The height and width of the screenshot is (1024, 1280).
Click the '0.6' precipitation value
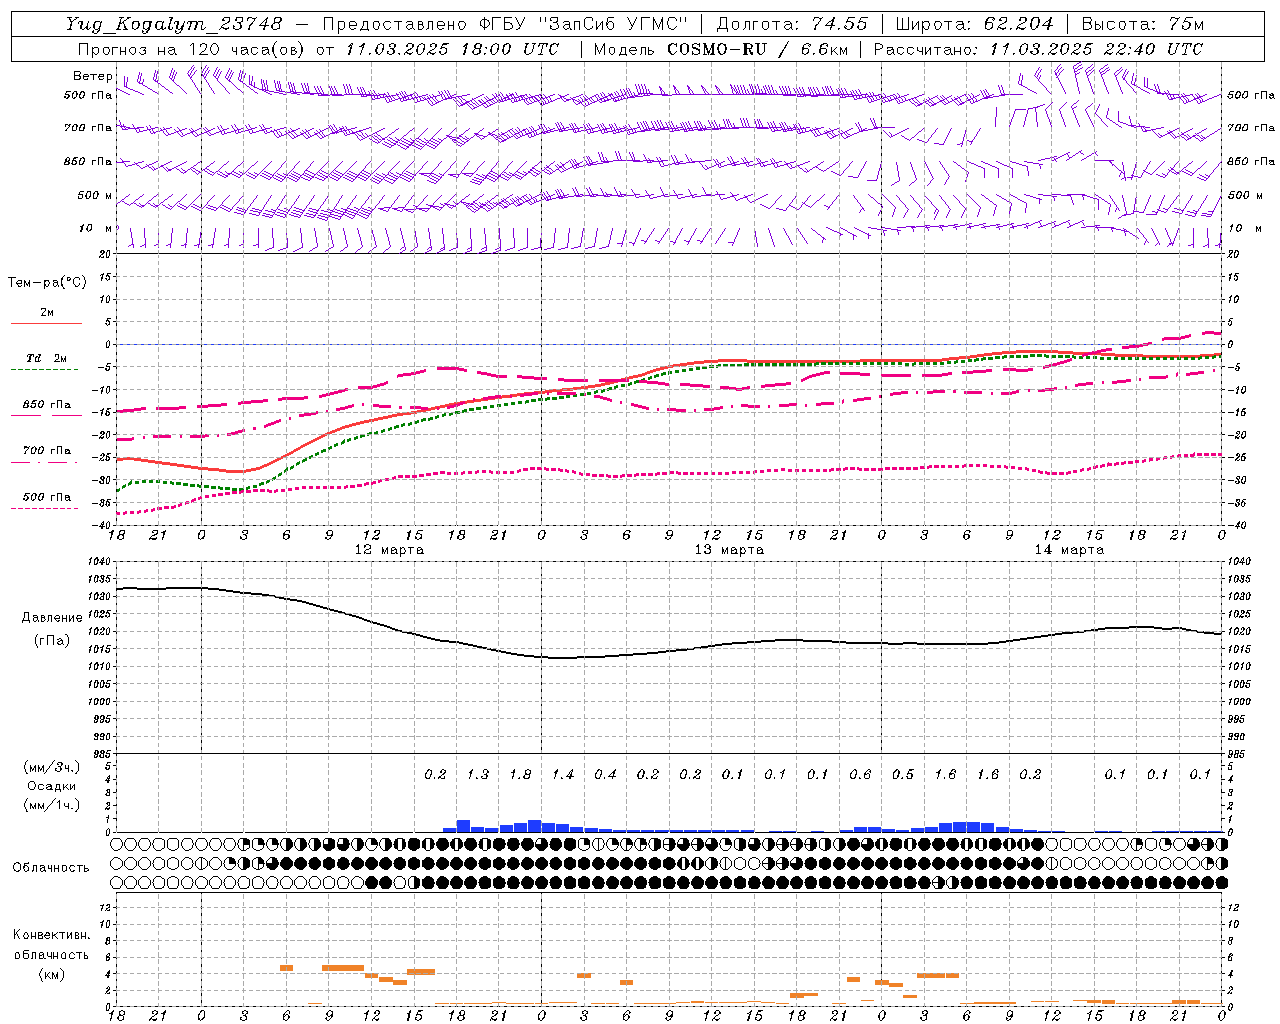pos(860,775)
